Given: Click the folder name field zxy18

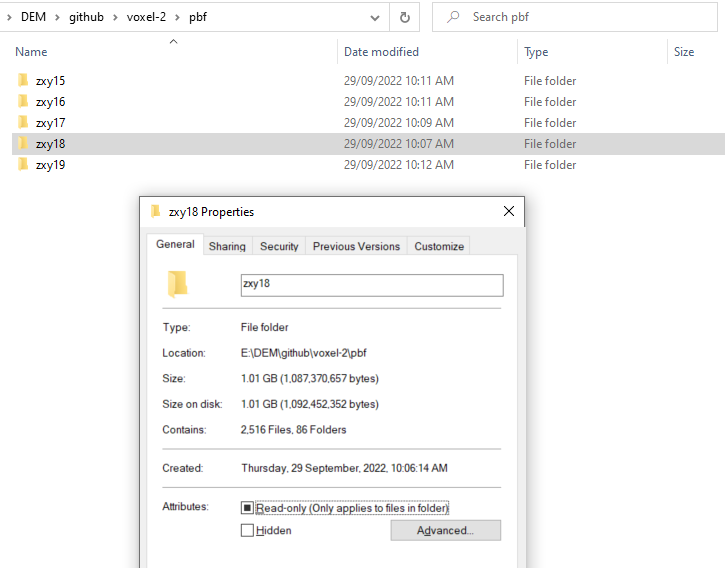Looking at the screenshot, I should [x=372, y=285].
